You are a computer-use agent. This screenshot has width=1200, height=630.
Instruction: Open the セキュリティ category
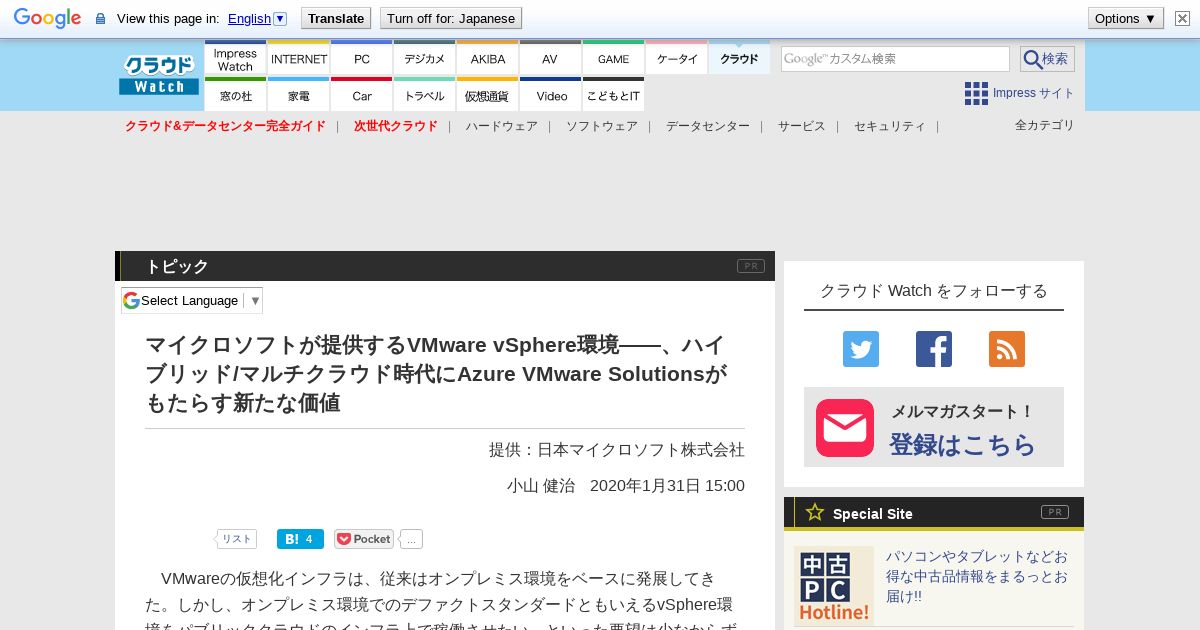coord(890,126)
